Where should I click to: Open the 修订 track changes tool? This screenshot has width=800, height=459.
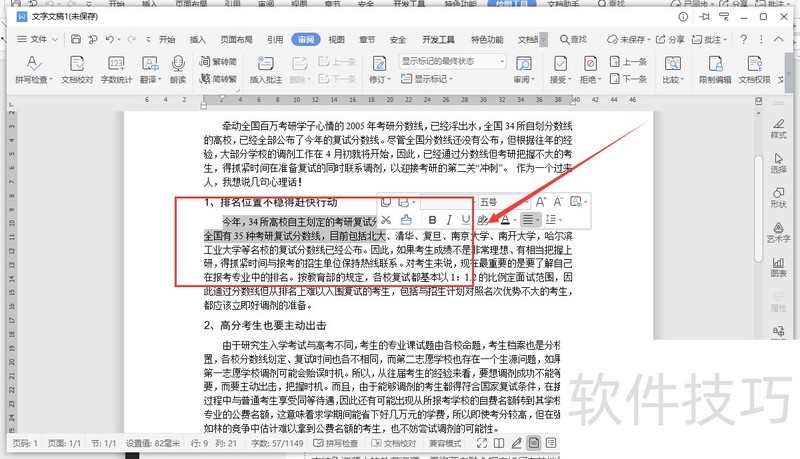coord(380,70)
